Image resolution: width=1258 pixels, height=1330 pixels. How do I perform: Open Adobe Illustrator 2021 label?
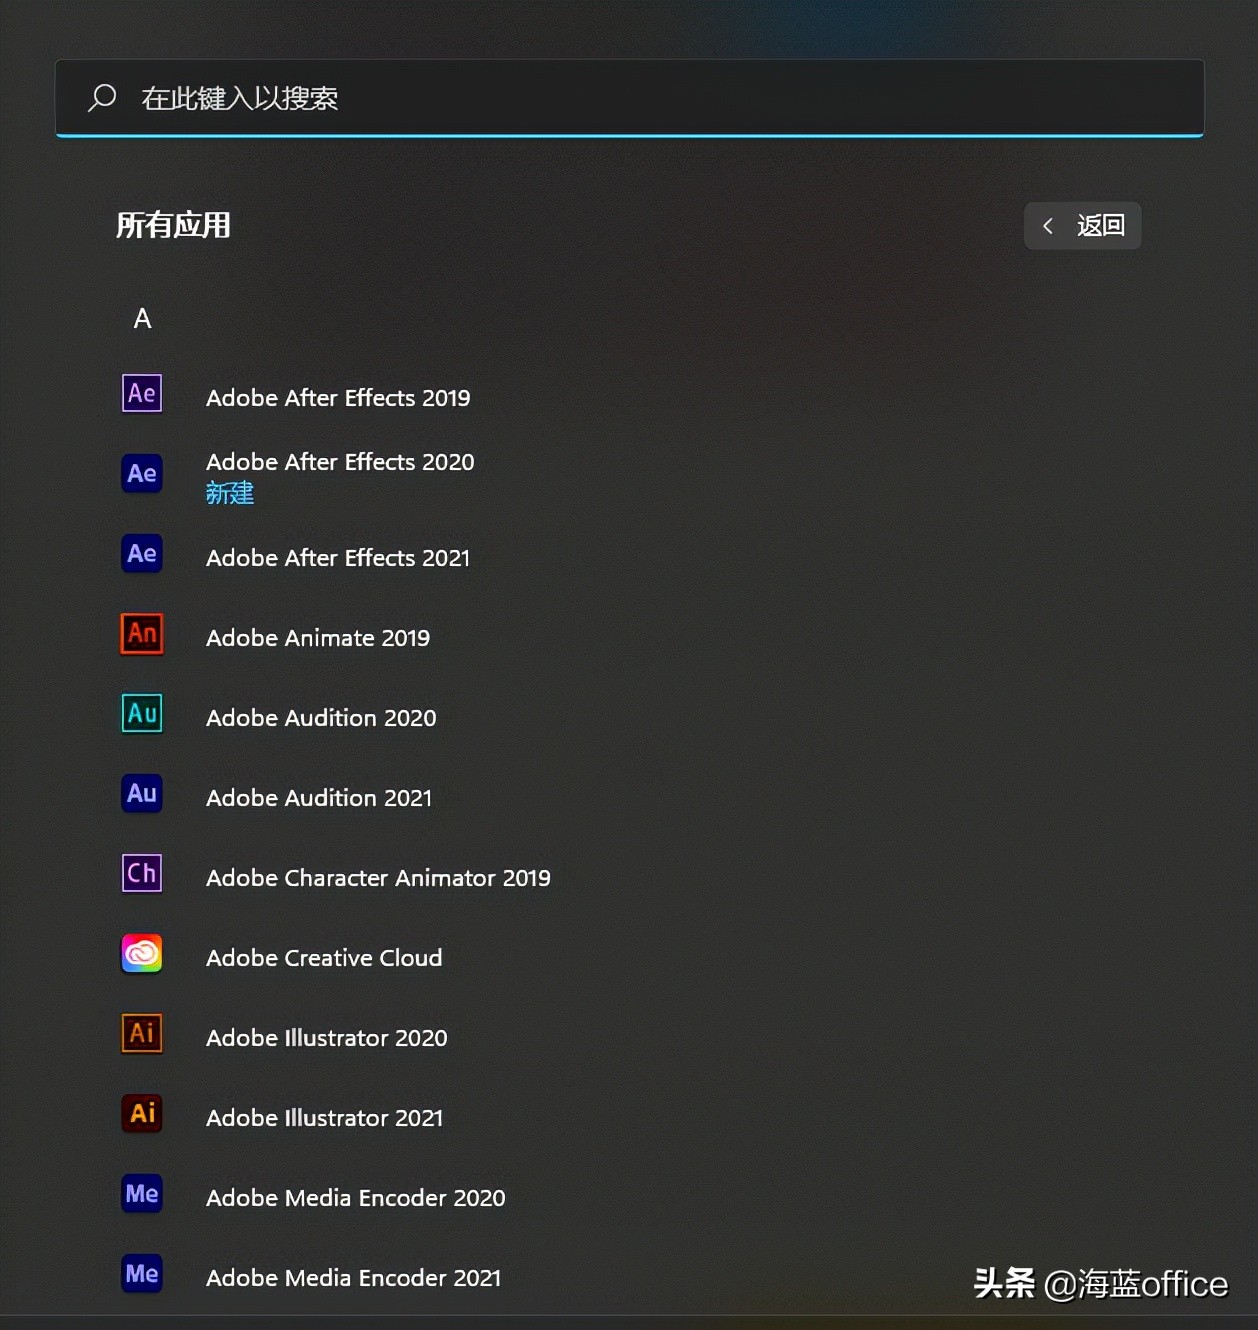[325, 1118]
